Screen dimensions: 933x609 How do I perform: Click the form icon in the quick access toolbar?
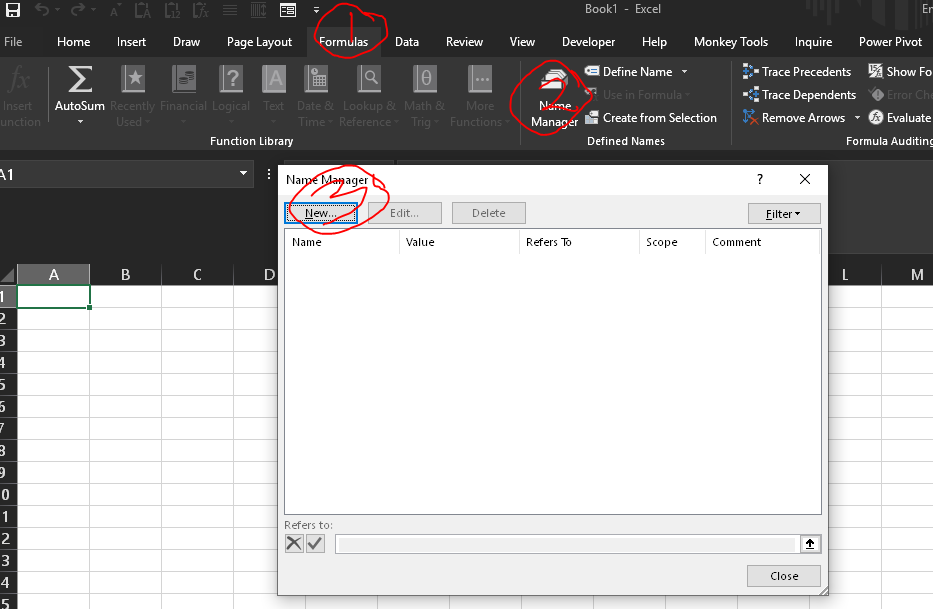288,10
